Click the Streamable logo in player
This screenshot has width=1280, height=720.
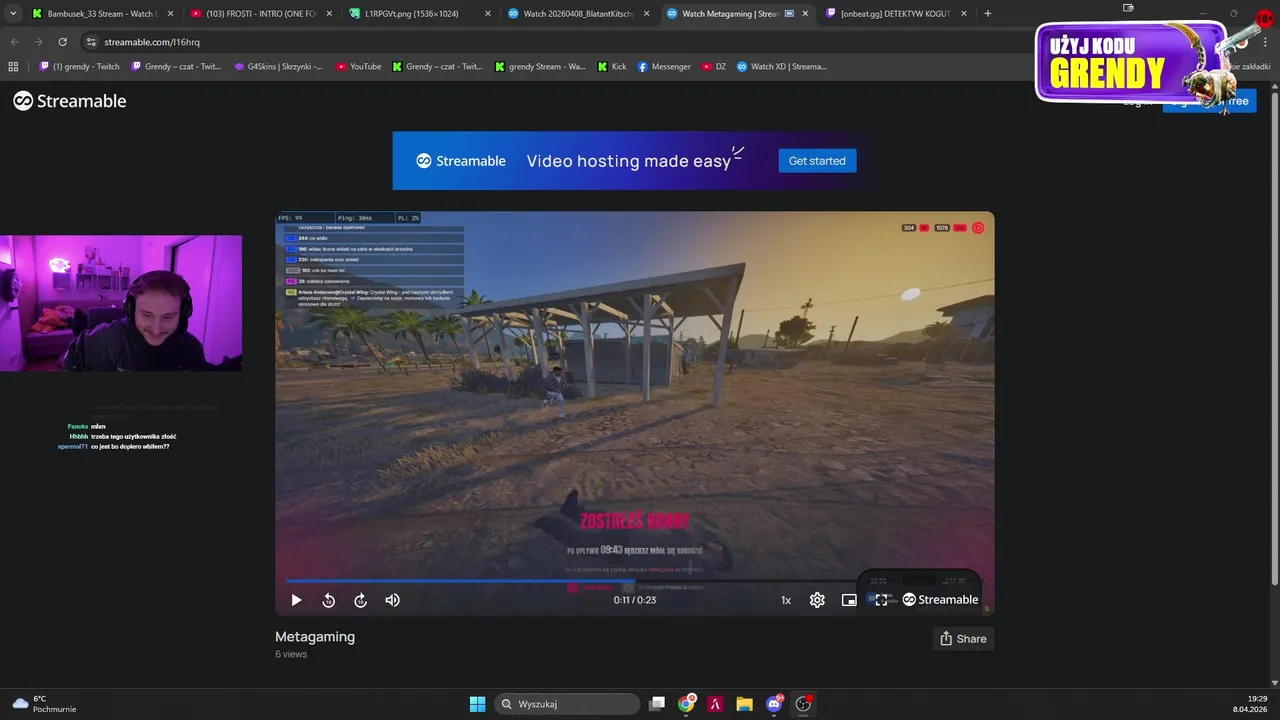[940, 600]
